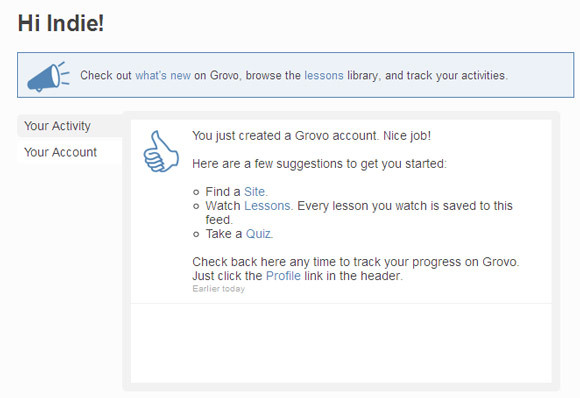Follow the Site link in suggestions
580x398 pixels.
click(x=254, y=192)
